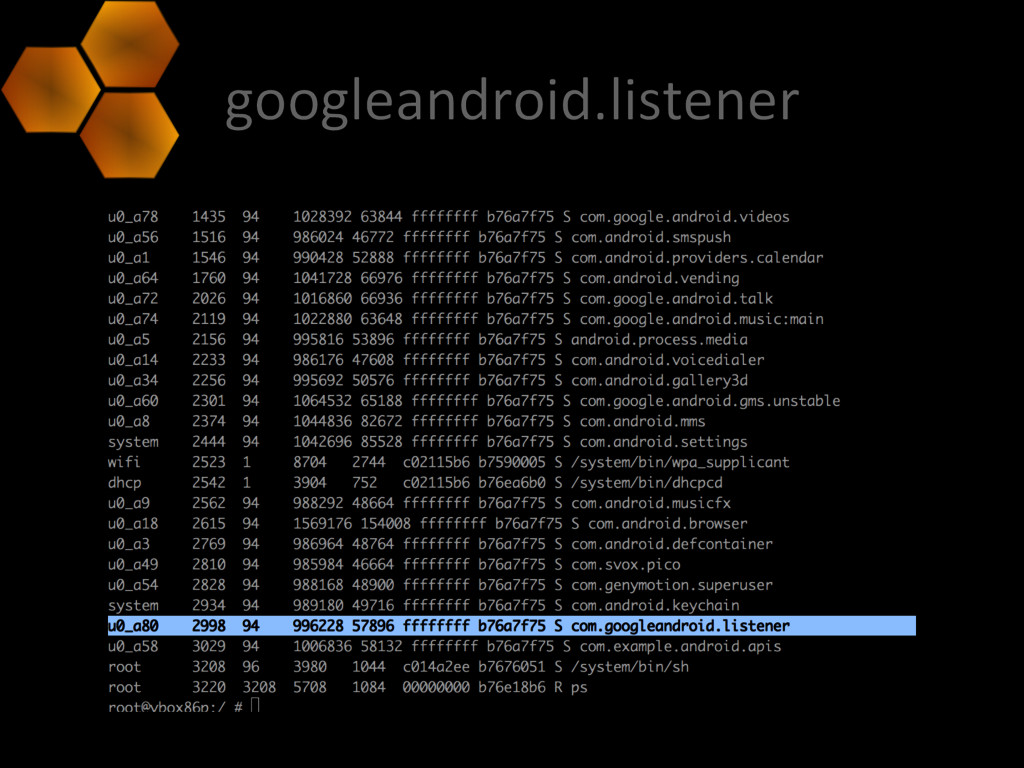Select com.android.smspush in the process list
1024x768 pixels.
click(650, 237)
